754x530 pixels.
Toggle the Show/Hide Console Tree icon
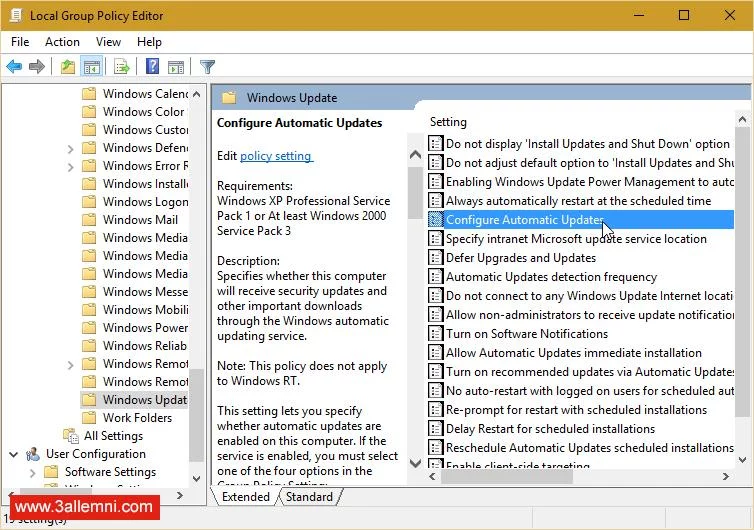92,67
